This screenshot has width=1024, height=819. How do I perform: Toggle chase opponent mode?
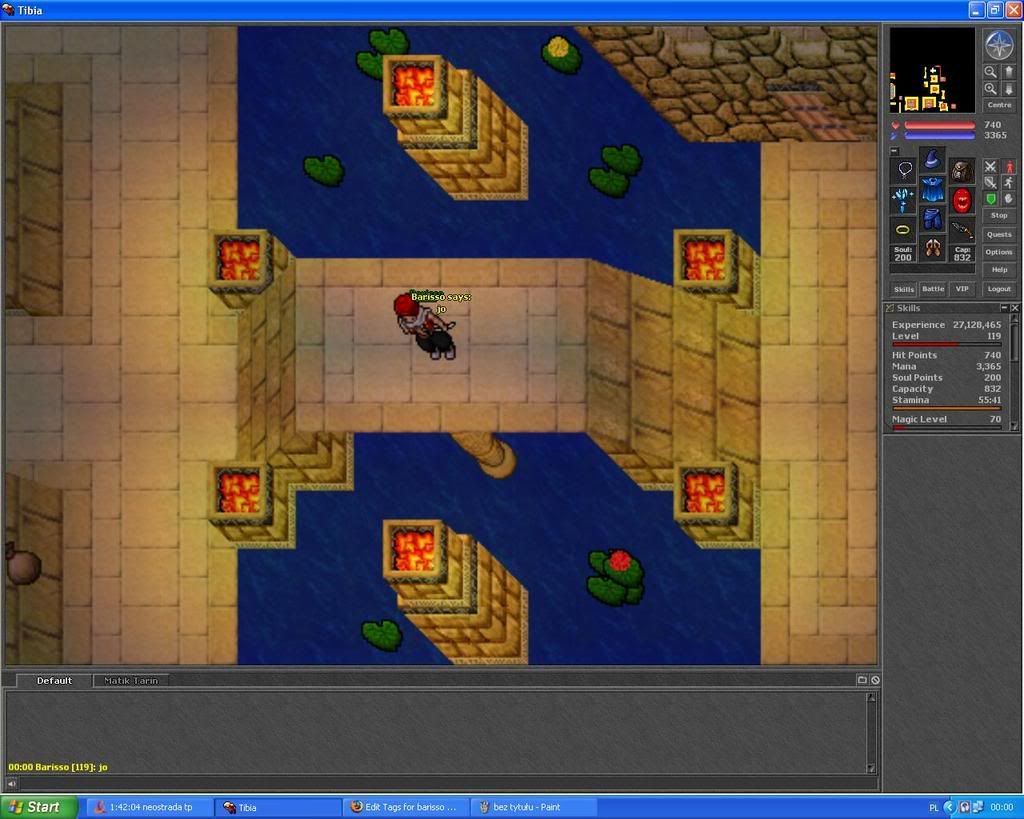click(1009, 182)
